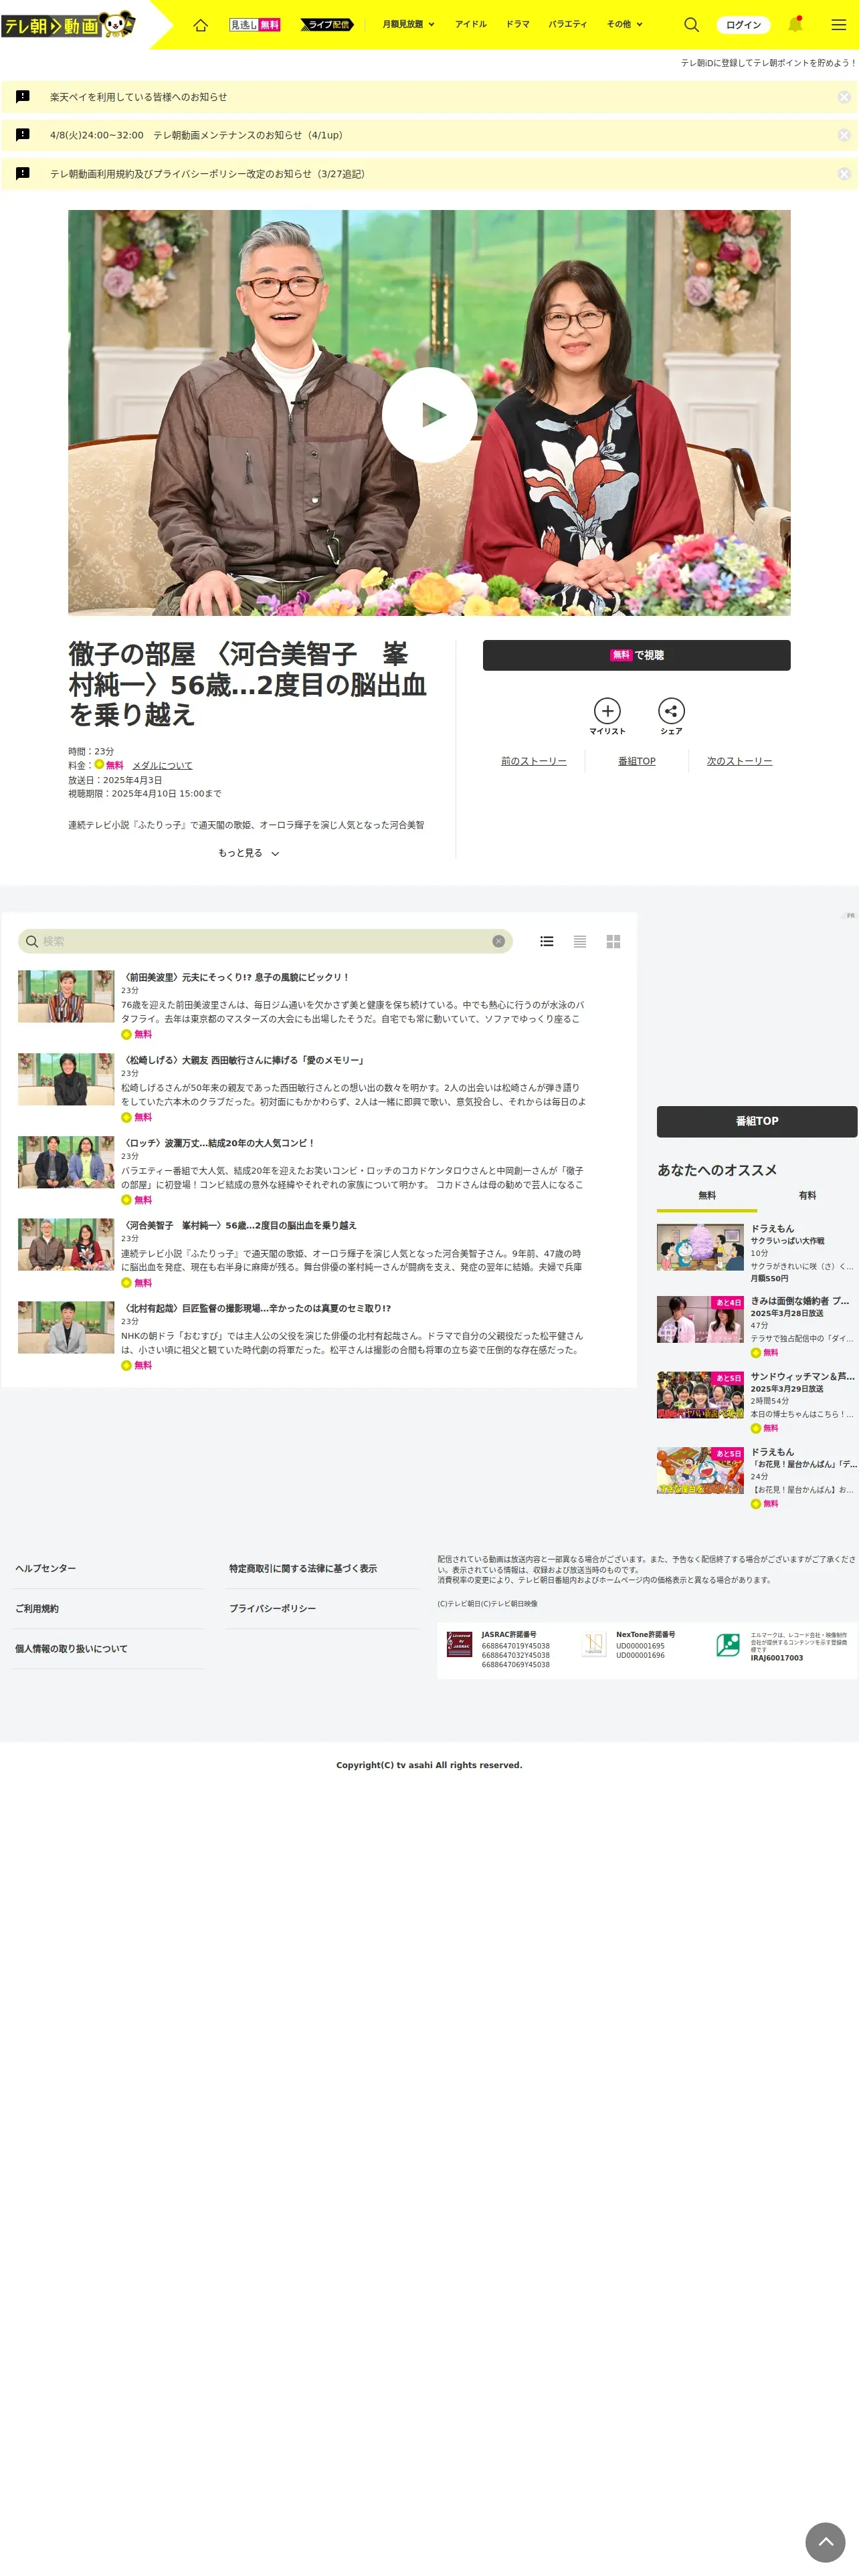Click in the episode 検索 field
The image size is (859, 2576).
265,941
